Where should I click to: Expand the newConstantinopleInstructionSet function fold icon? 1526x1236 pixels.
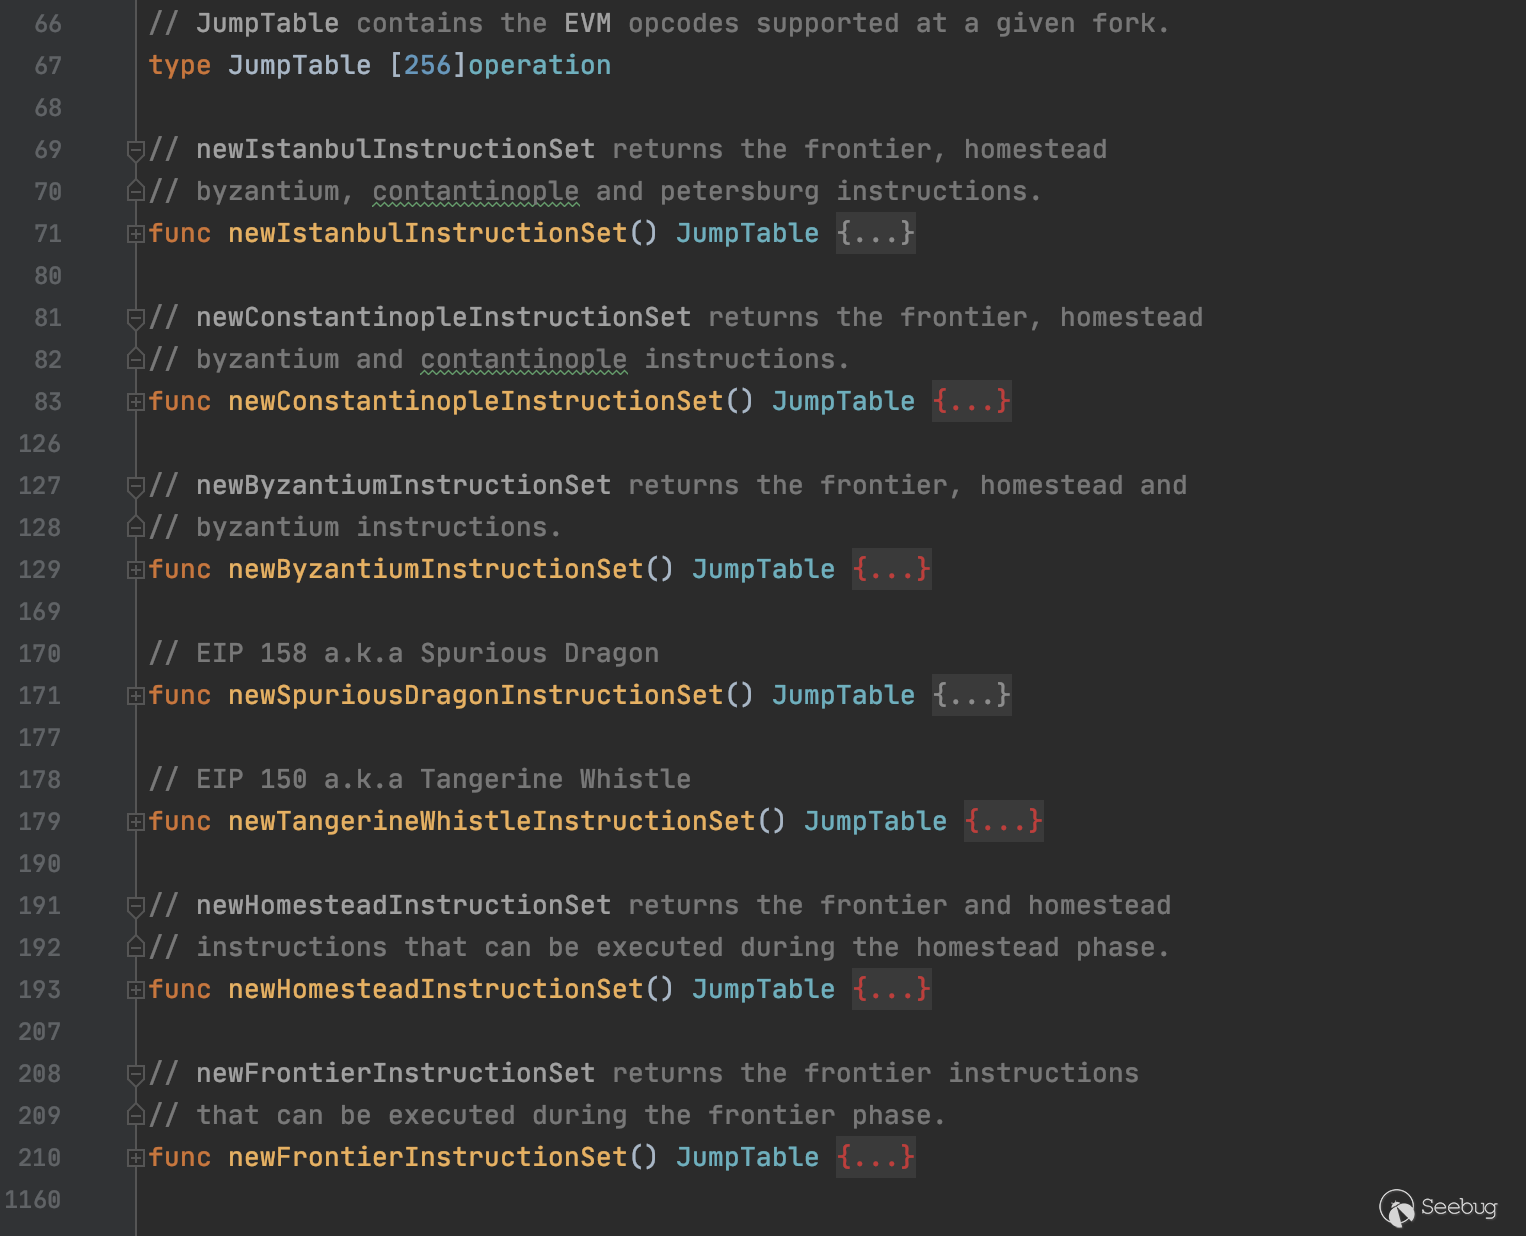135,402
